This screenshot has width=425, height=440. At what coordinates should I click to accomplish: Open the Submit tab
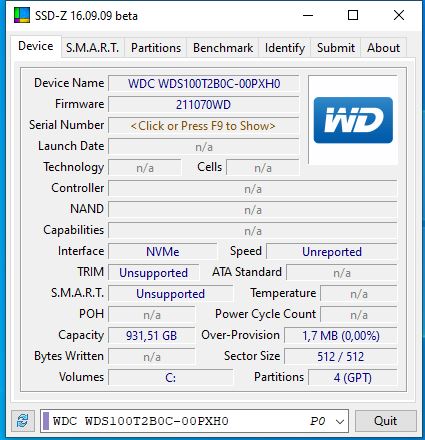pos(336,48)
